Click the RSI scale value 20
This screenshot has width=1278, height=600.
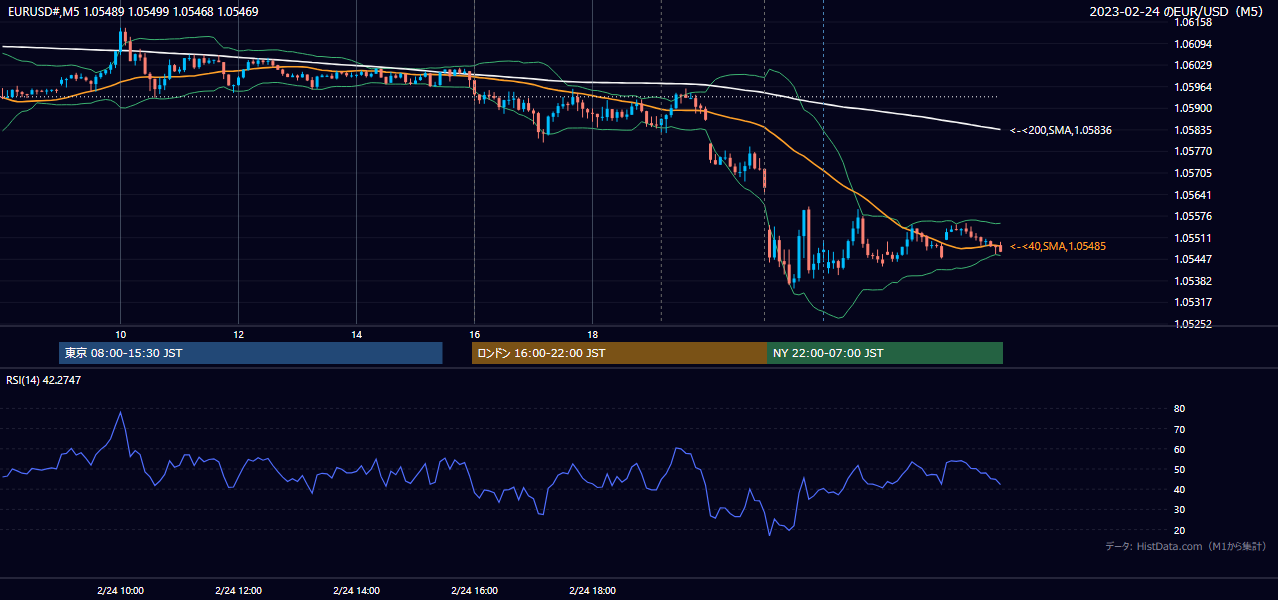1180,530
